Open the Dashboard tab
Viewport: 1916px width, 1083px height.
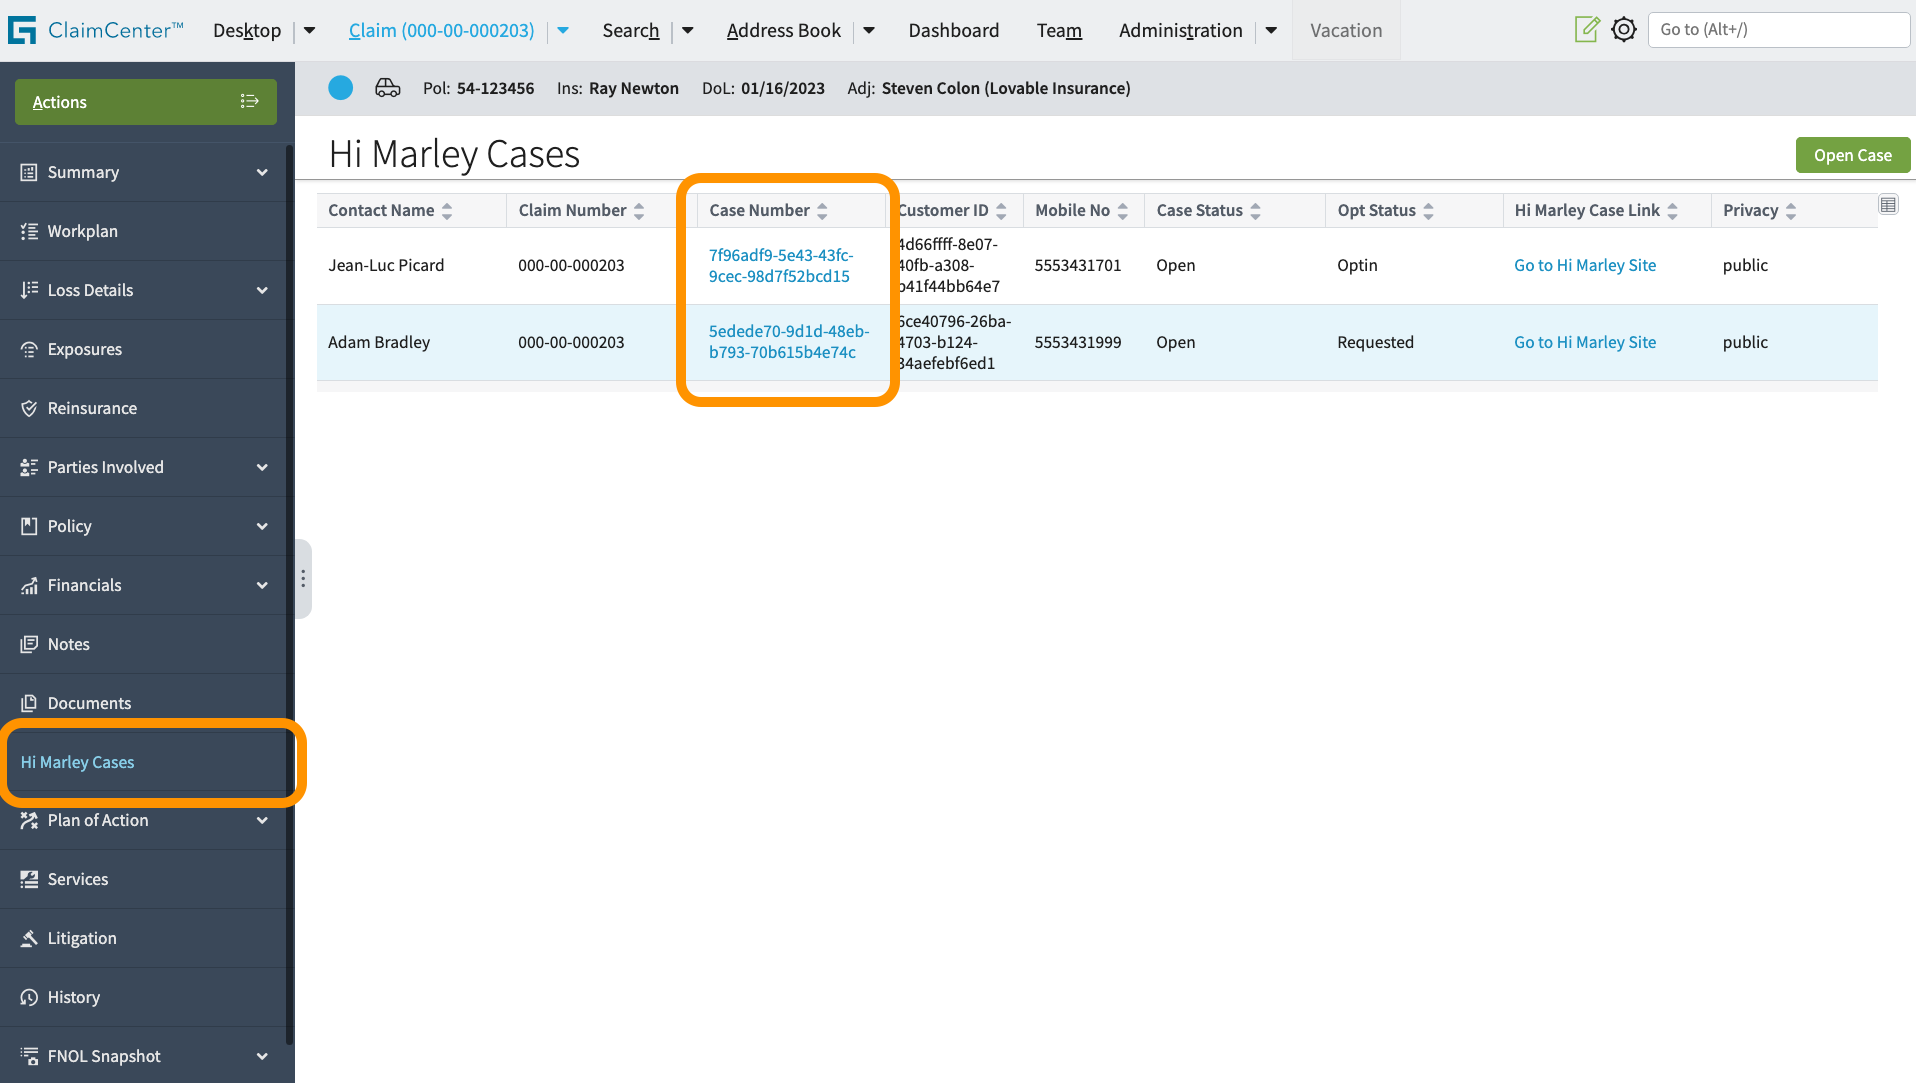[x=953, y=31]
